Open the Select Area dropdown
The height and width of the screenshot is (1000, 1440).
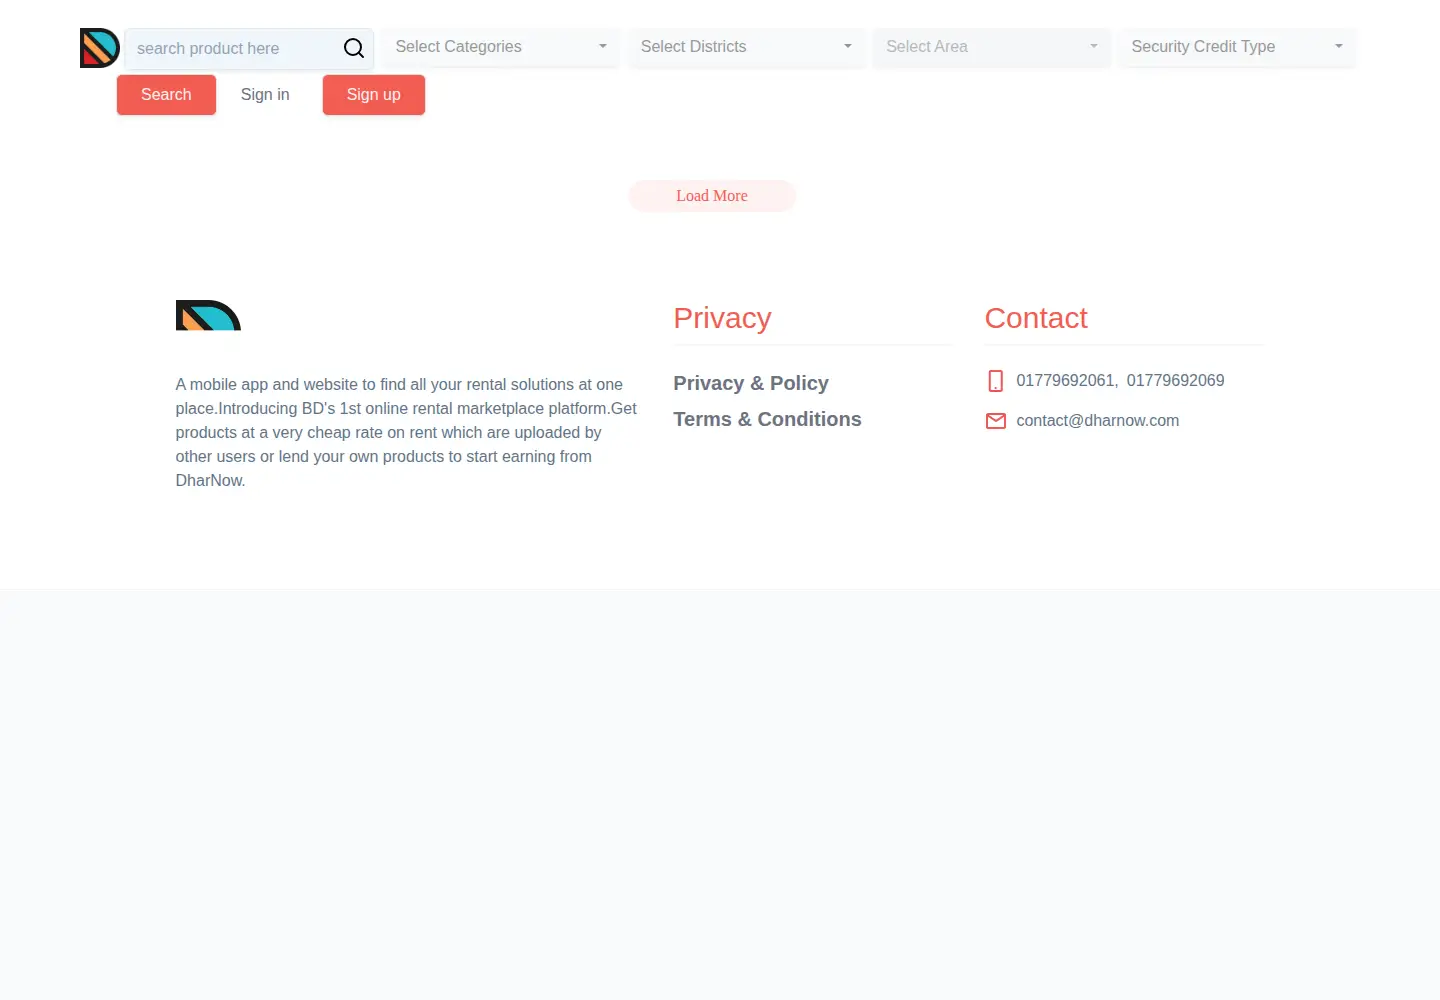[992, 47]
